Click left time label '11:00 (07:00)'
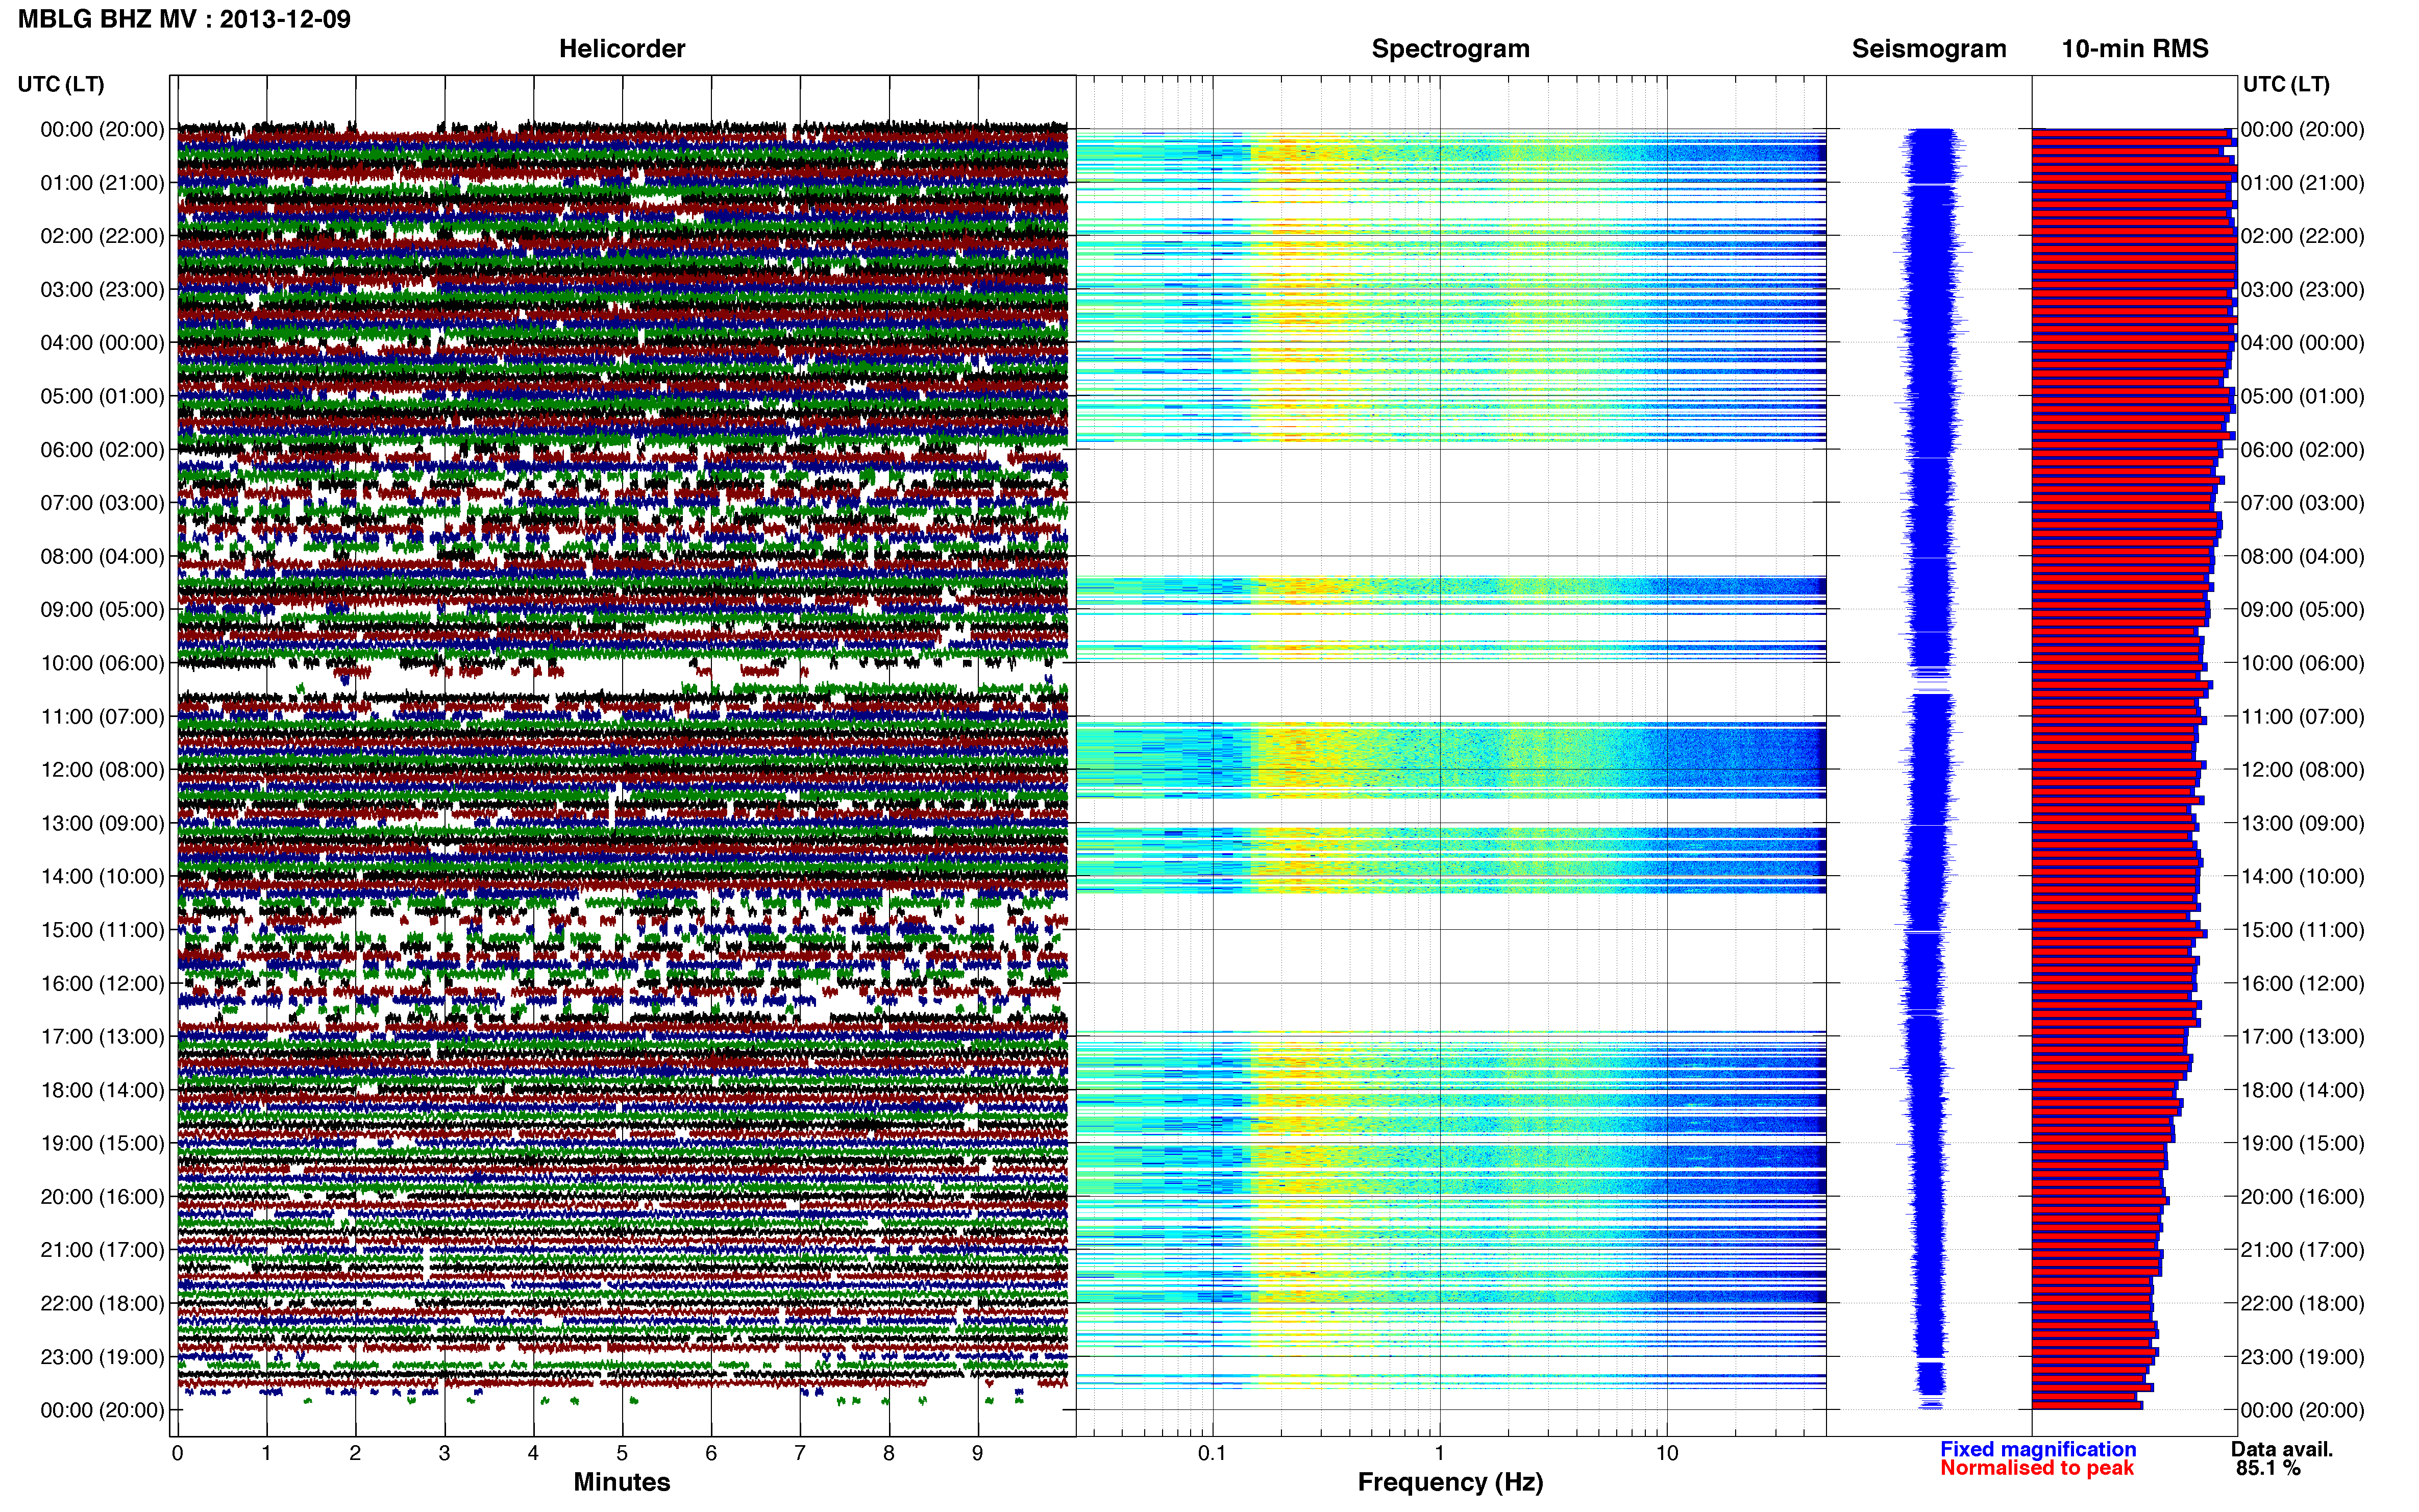The width and height of the screenshot is (2419, 1512). [x=102, y=716]
